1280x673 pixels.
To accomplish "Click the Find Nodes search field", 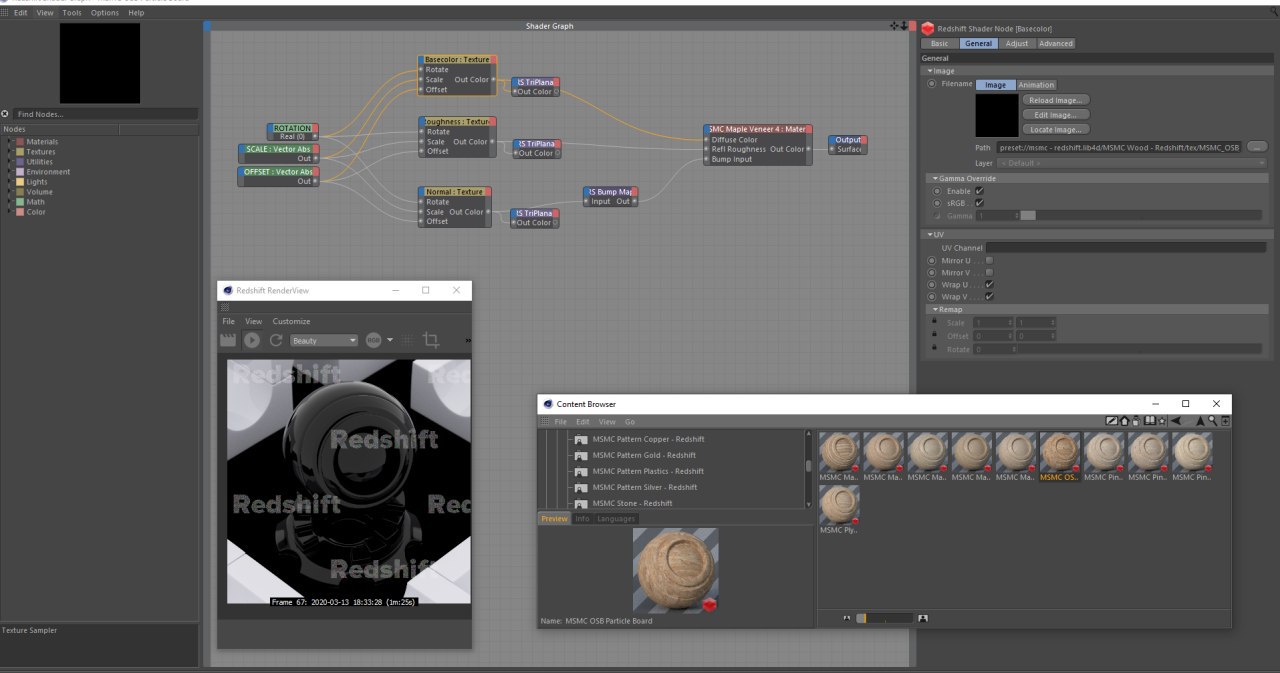I will pos(105,115).
